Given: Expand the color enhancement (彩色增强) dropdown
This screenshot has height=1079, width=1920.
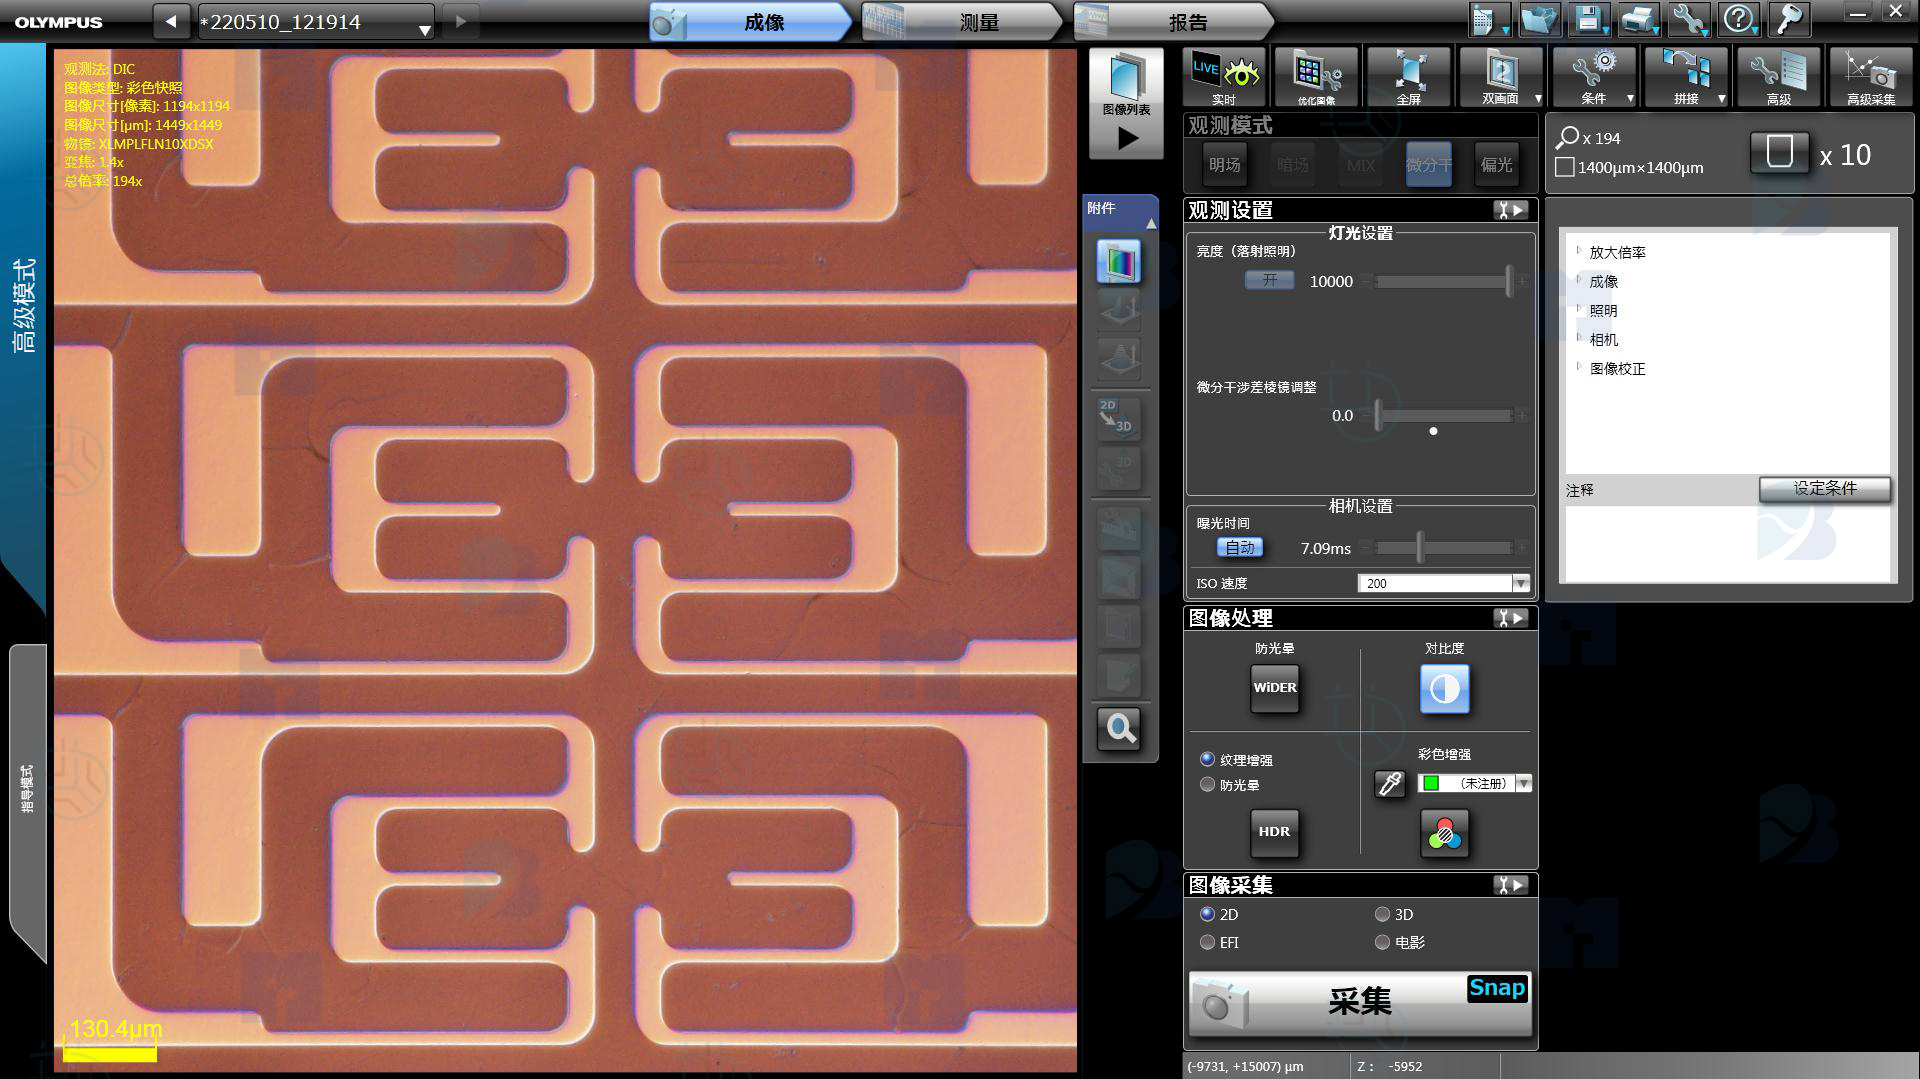Looking at the screenshot, I should pos(1523,784).
